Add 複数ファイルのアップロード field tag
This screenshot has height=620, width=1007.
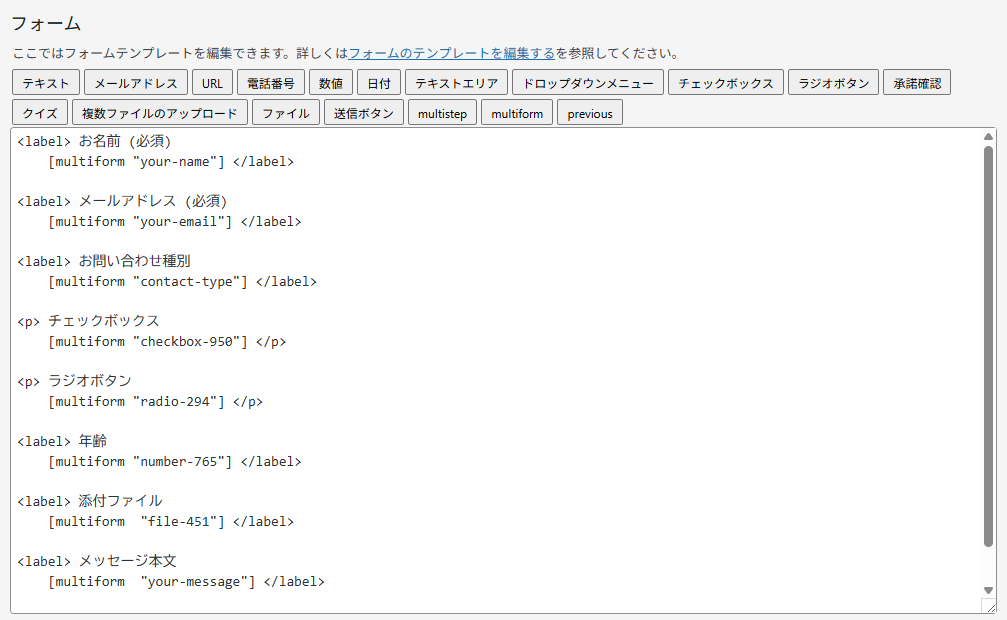[160, 113]
